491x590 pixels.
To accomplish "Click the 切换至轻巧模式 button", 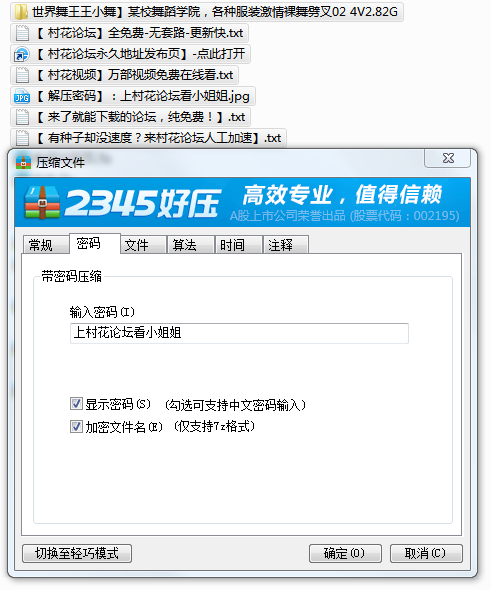I will (x=77, y=553).
